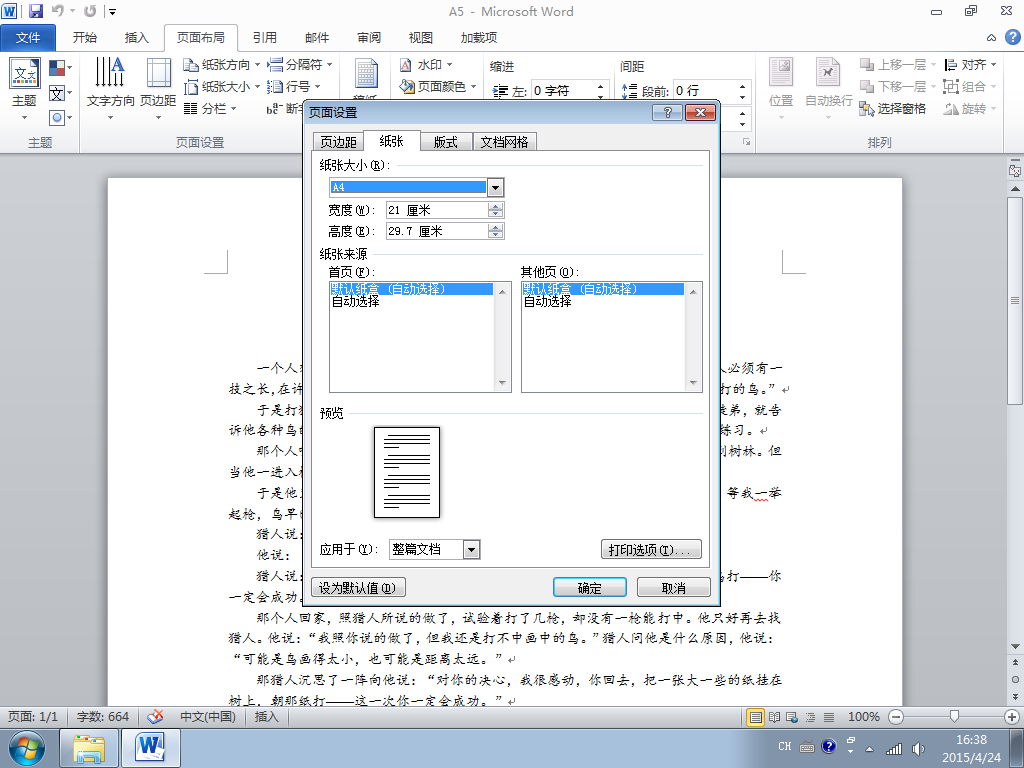Click the zoom in plus button
Viewport: 1024px width, 768px height.
coord(1012,717)
